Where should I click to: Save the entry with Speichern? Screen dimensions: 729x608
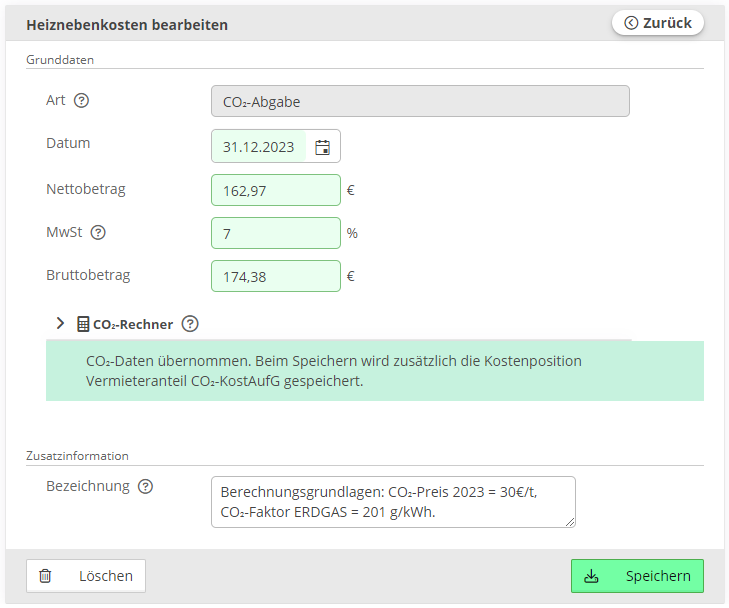pyautogui.click(x=637, y=576)
